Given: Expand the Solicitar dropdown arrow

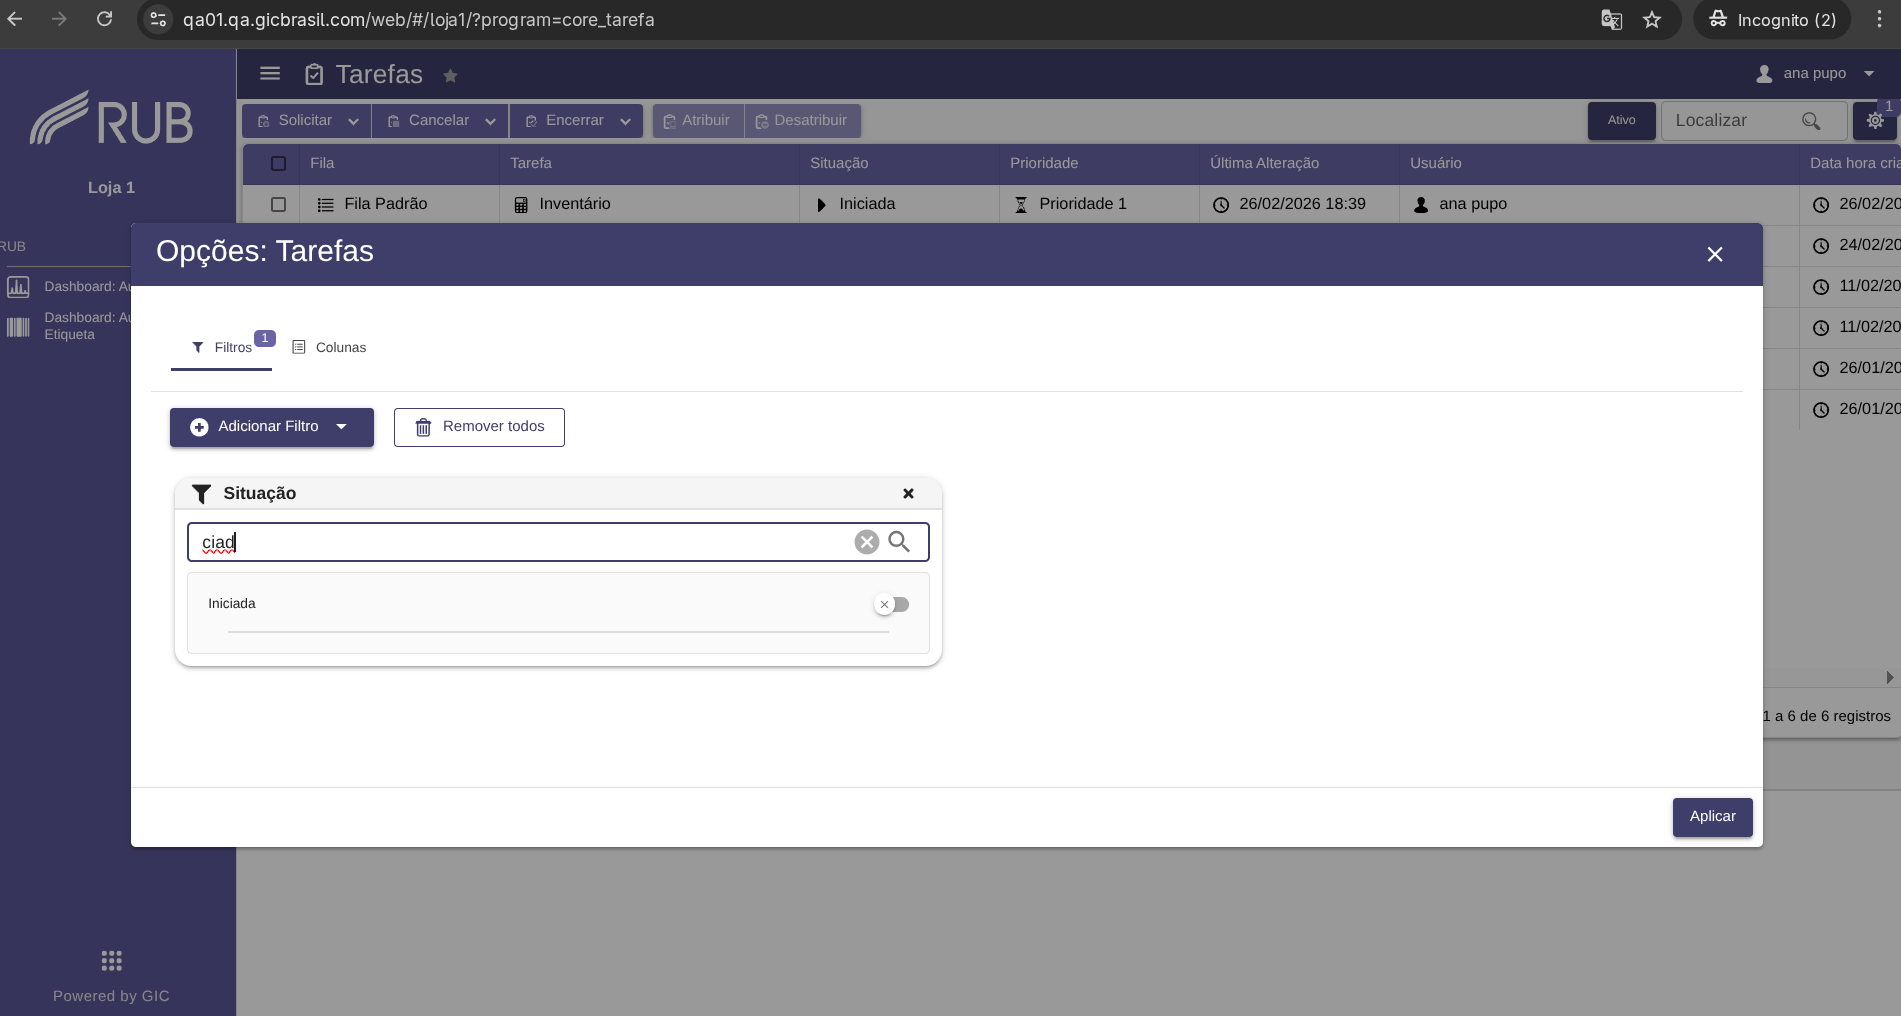Looking at the screenshot, I should click(353, 121).
